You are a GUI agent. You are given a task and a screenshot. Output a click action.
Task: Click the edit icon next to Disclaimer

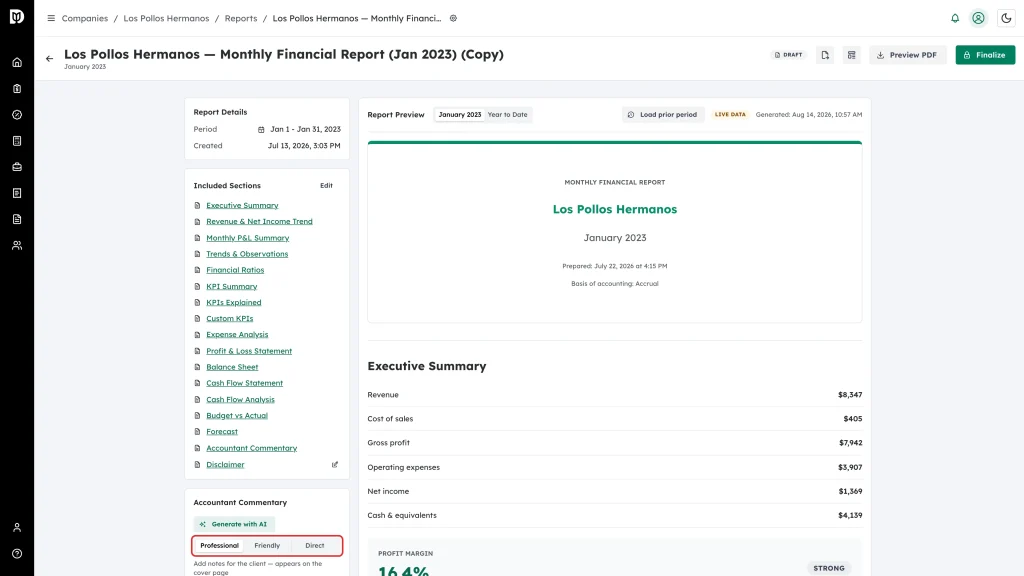[x=335, y=464]
